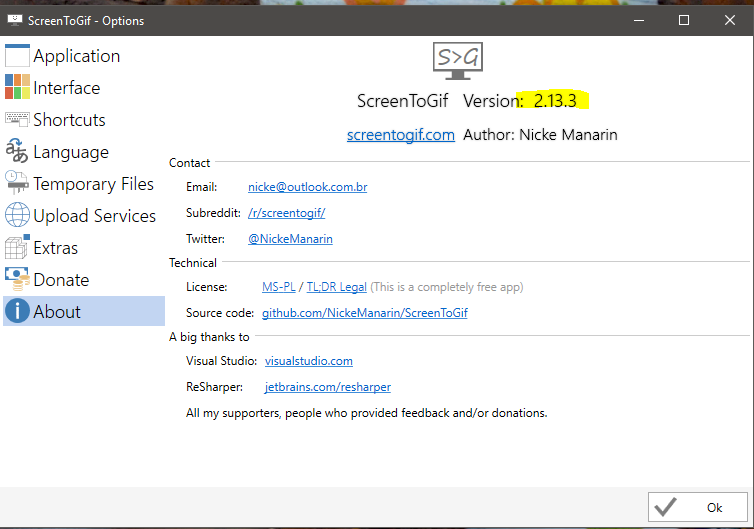Screen dimensions: 754x529
Task: Click the Twitter: label
Action: point(205,239)
